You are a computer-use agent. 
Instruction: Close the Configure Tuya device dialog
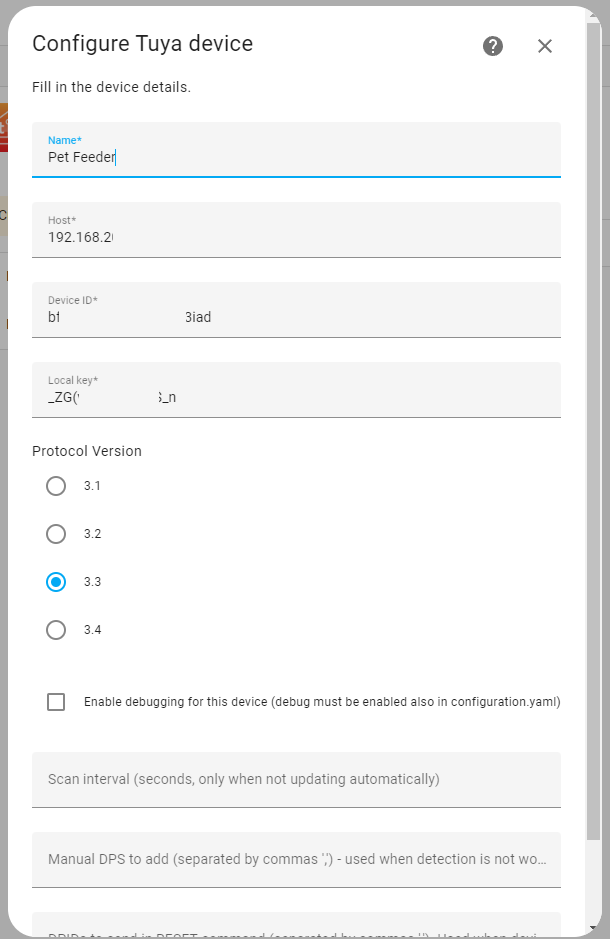[545, 46]
